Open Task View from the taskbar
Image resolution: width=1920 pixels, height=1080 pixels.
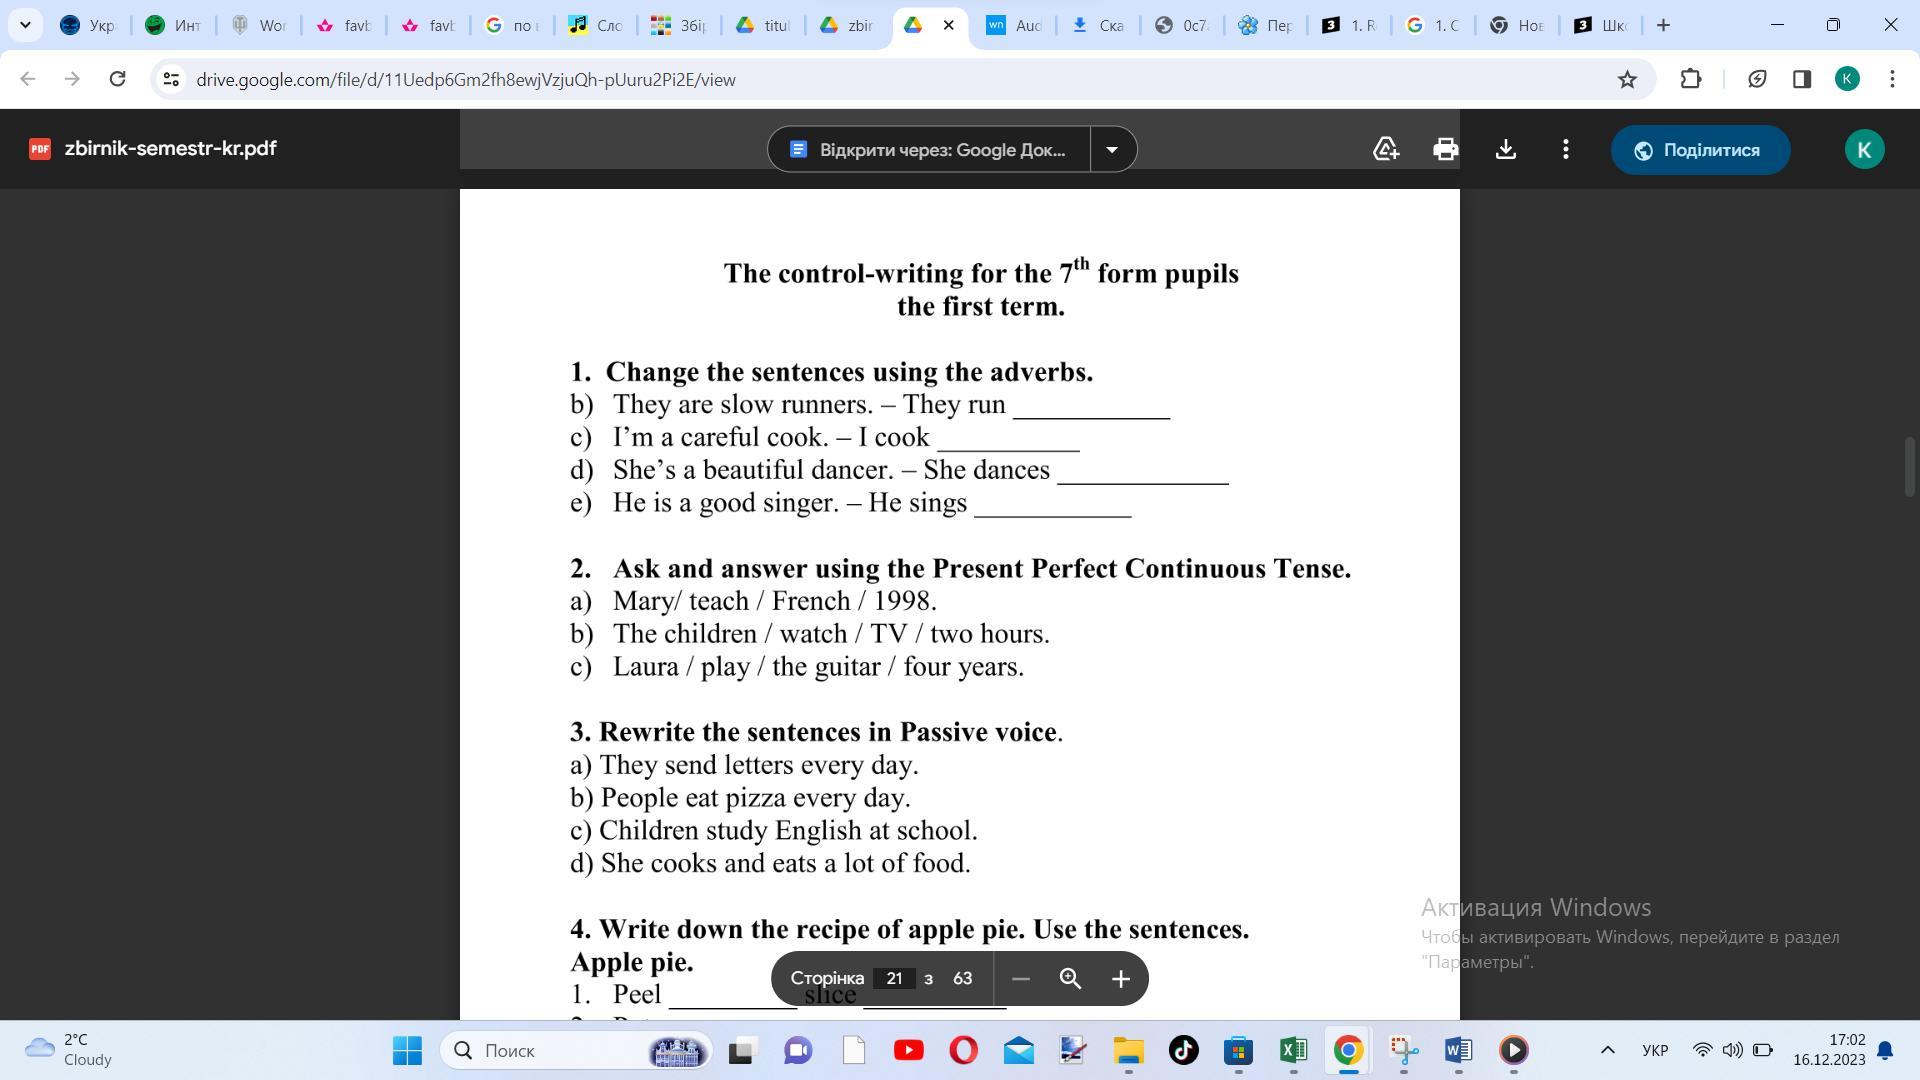click(741, 1050)
